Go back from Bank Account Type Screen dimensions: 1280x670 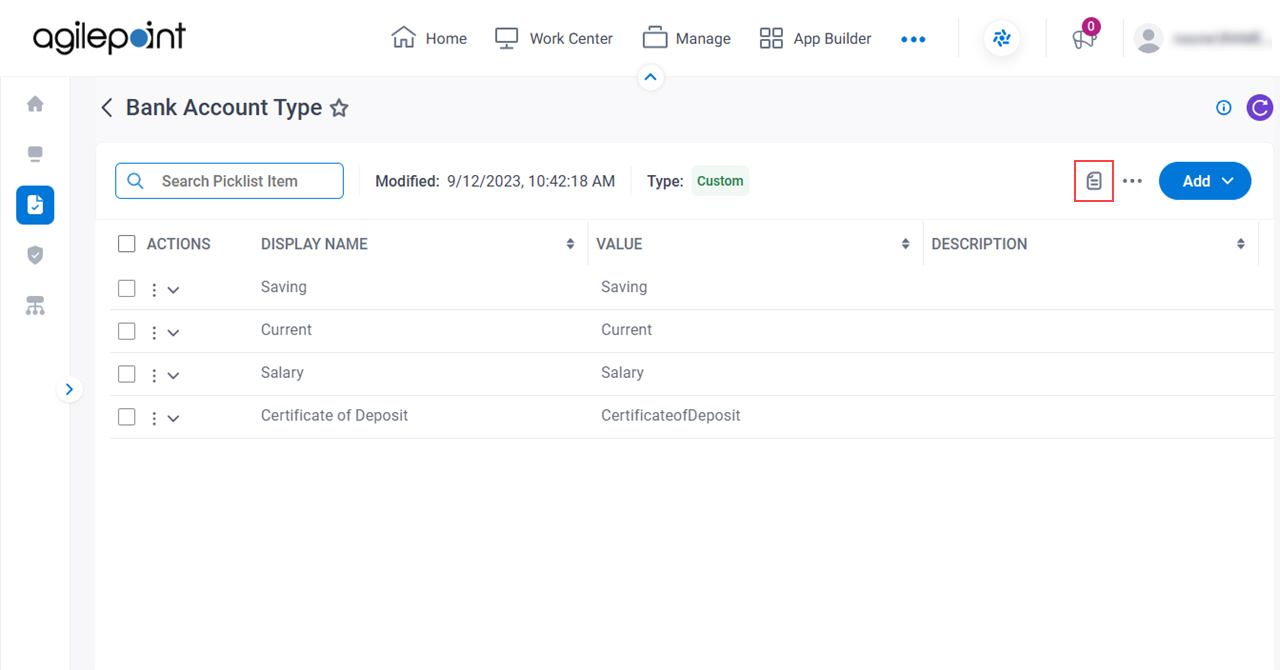[x=107, y=108]
